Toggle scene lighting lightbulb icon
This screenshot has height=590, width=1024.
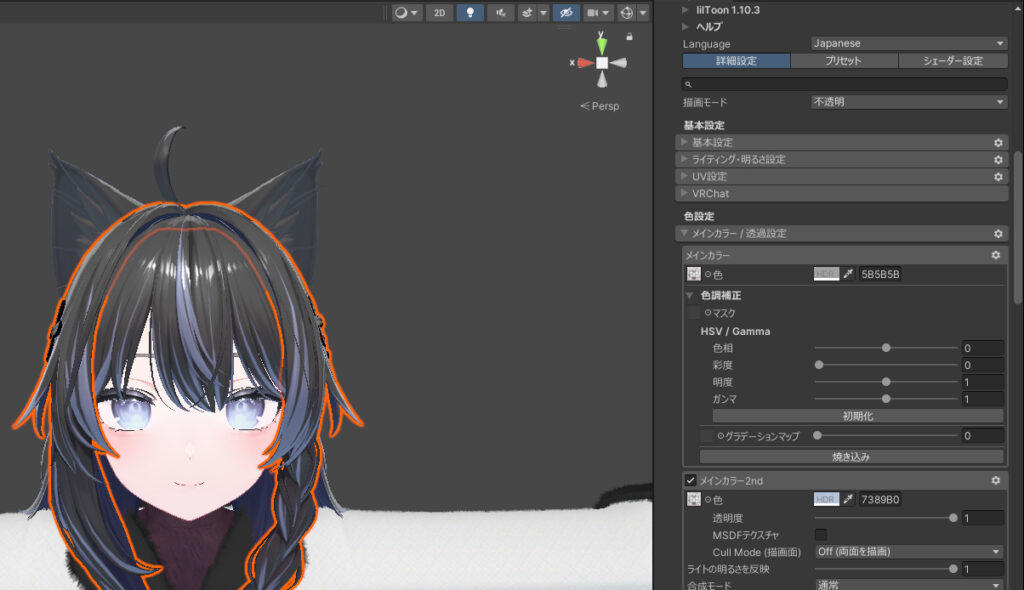(470, 13)
